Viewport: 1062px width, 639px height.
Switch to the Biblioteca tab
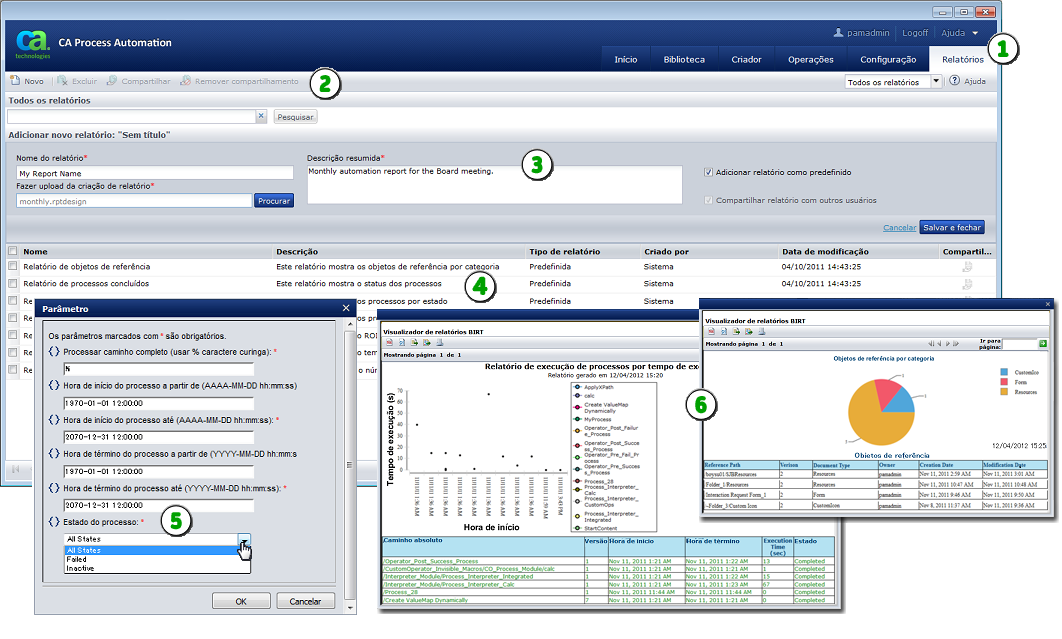pyautogui.click(x=684, y=59)
